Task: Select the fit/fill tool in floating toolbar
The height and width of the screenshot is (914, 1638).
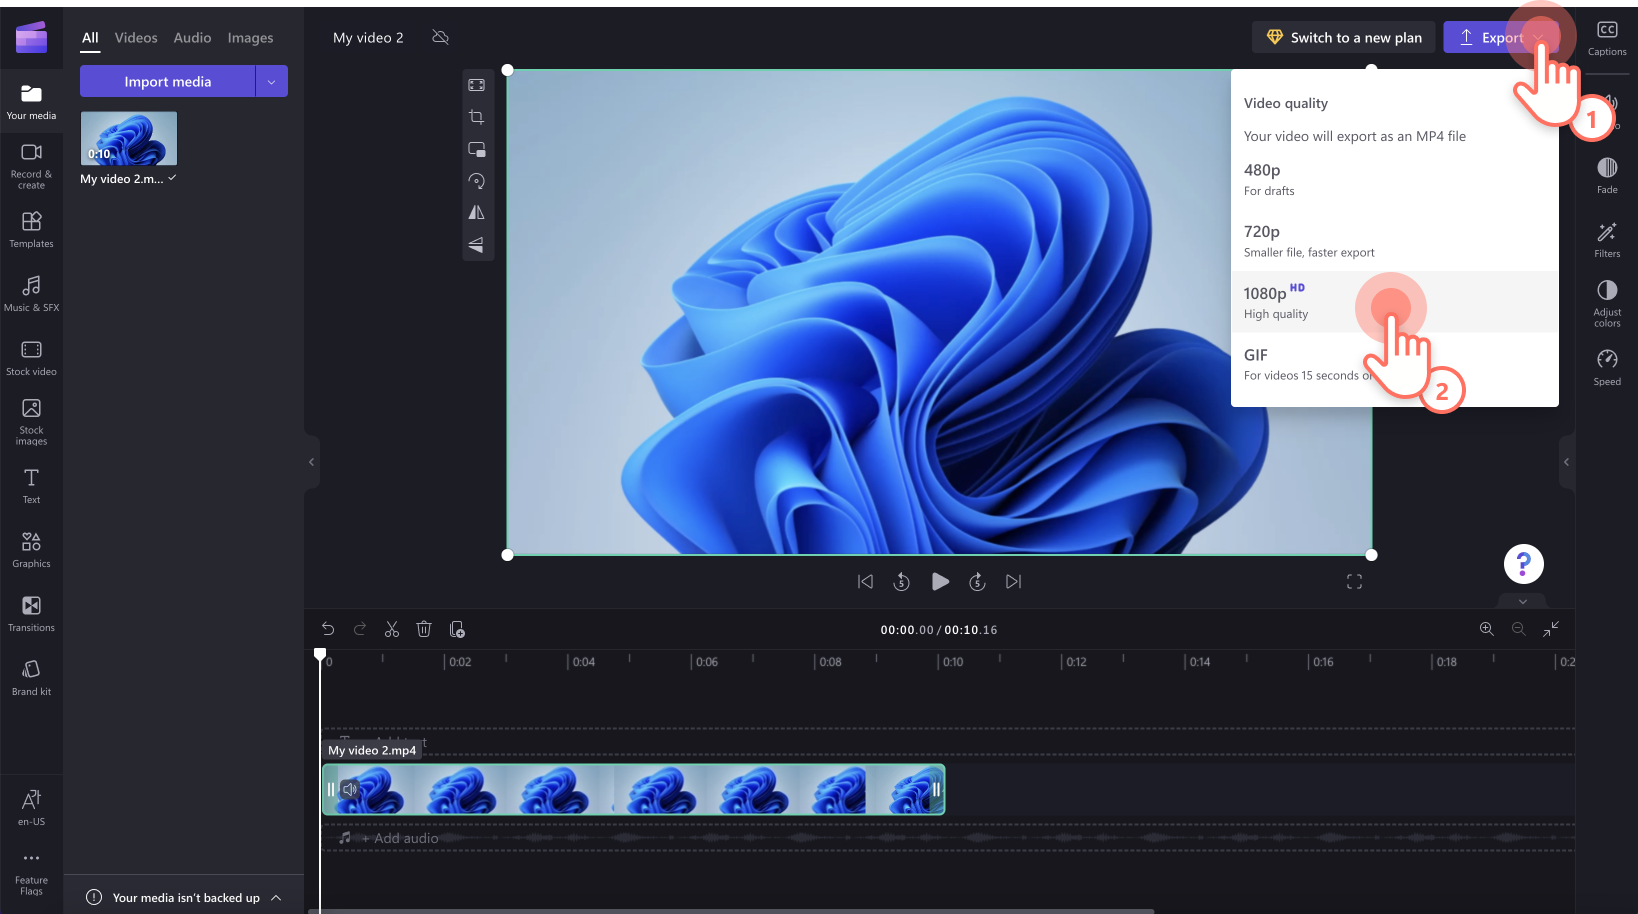Action: tap(477, 85)
